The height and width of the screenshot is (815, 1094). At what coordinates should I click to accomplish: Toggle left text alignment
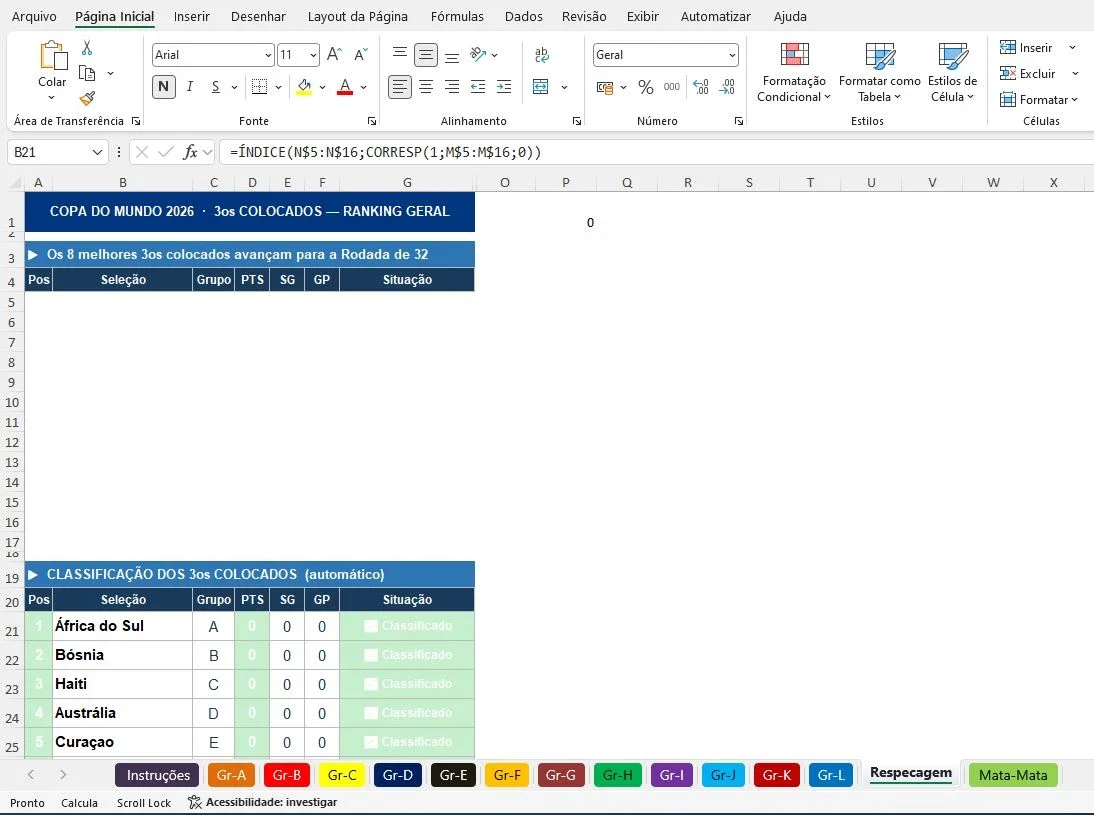point(400,87)
